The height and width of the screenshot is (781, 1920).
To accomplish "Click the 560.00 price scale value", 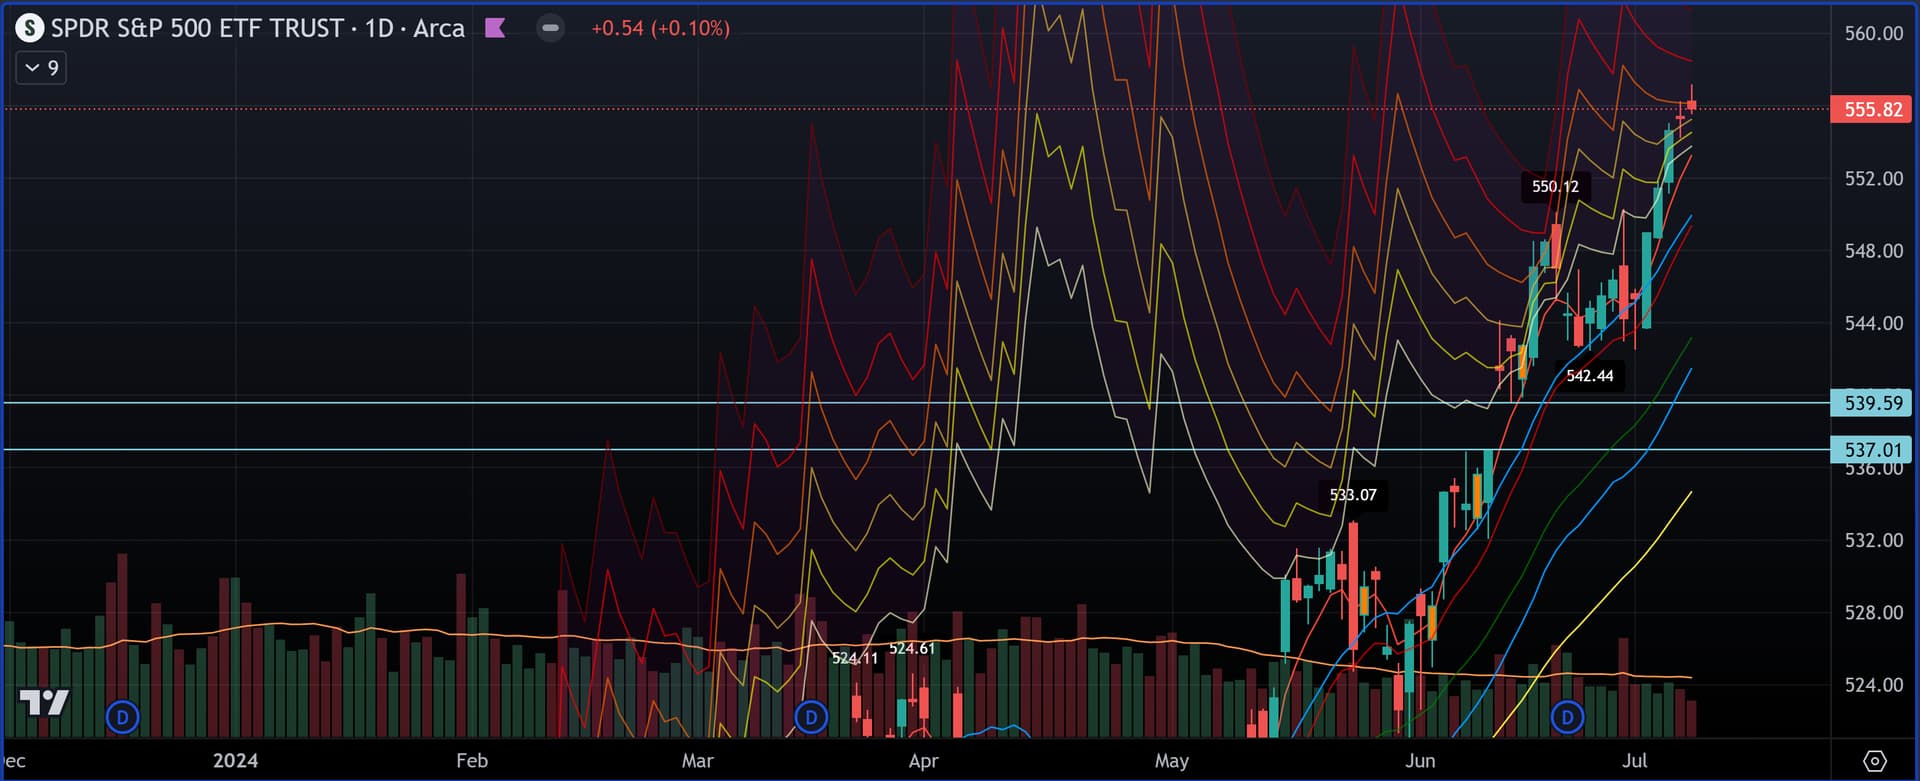I will [x=1874, y=33].
